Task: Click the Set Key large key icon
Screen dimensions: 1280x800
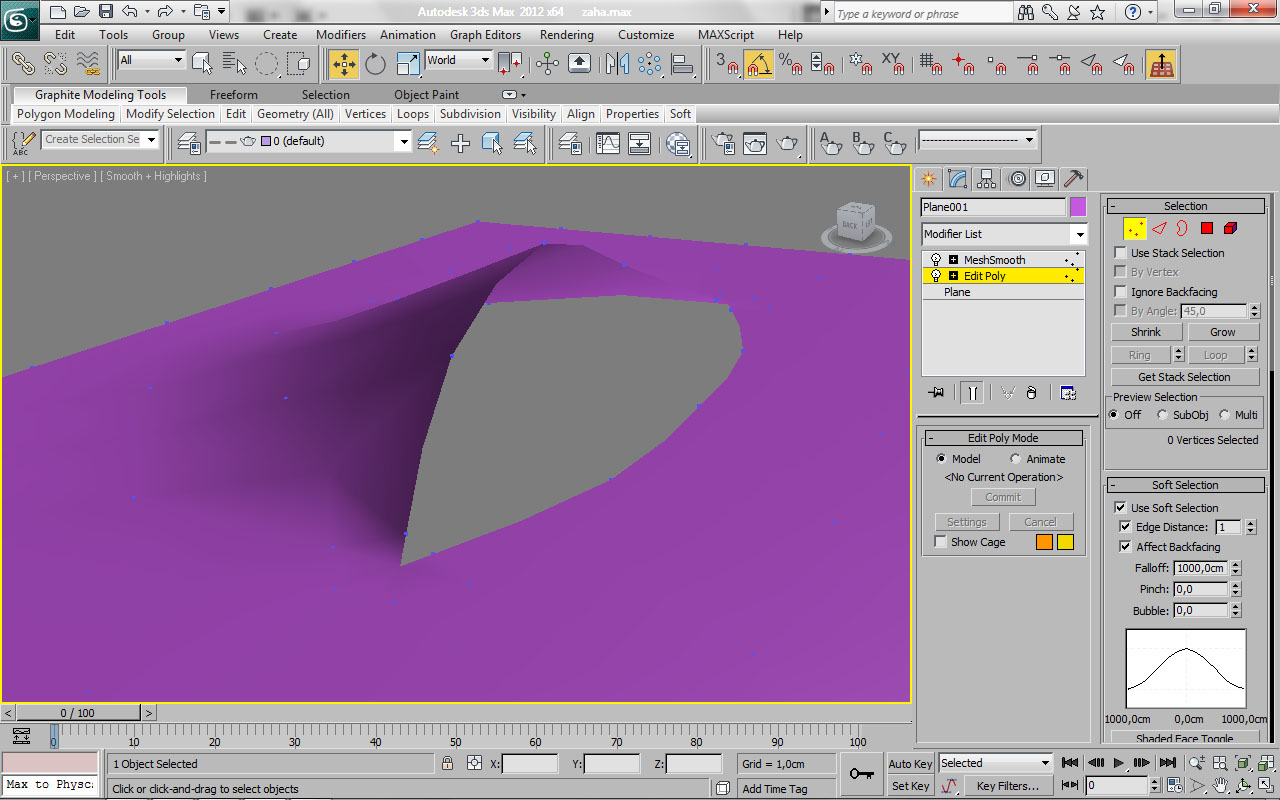Action: 861,774
